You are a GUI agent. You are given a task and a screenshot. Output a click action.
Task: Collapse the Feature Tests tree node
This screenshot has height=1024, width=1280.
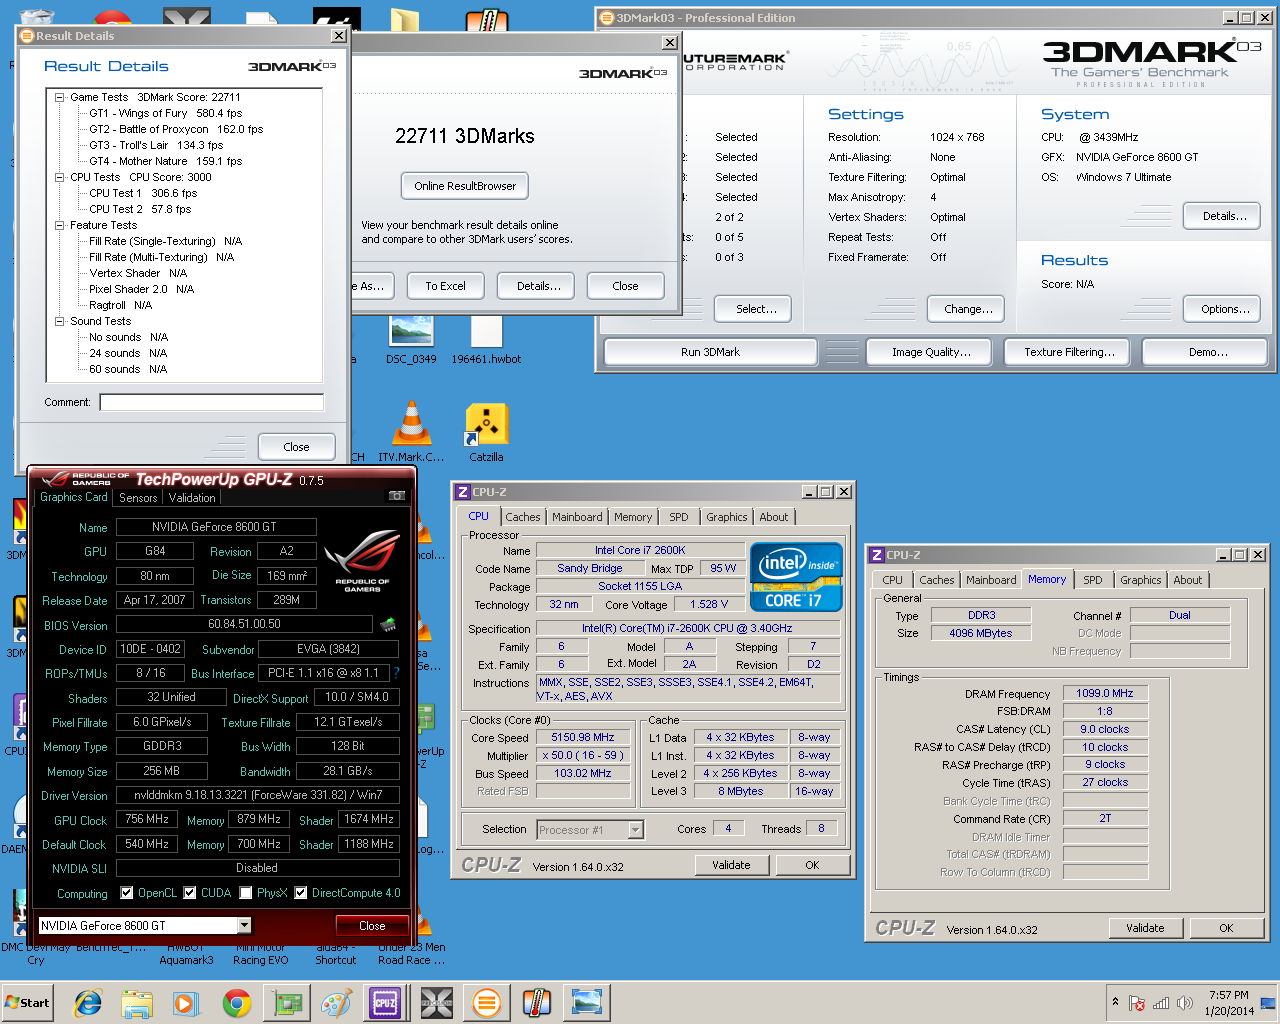click(59, 225)
